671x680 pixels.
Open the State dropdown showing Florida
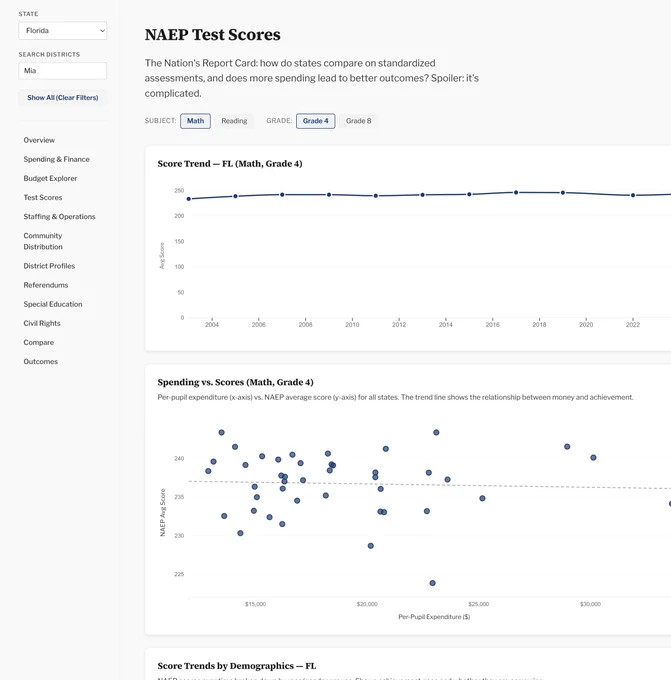tap(62, 31)
